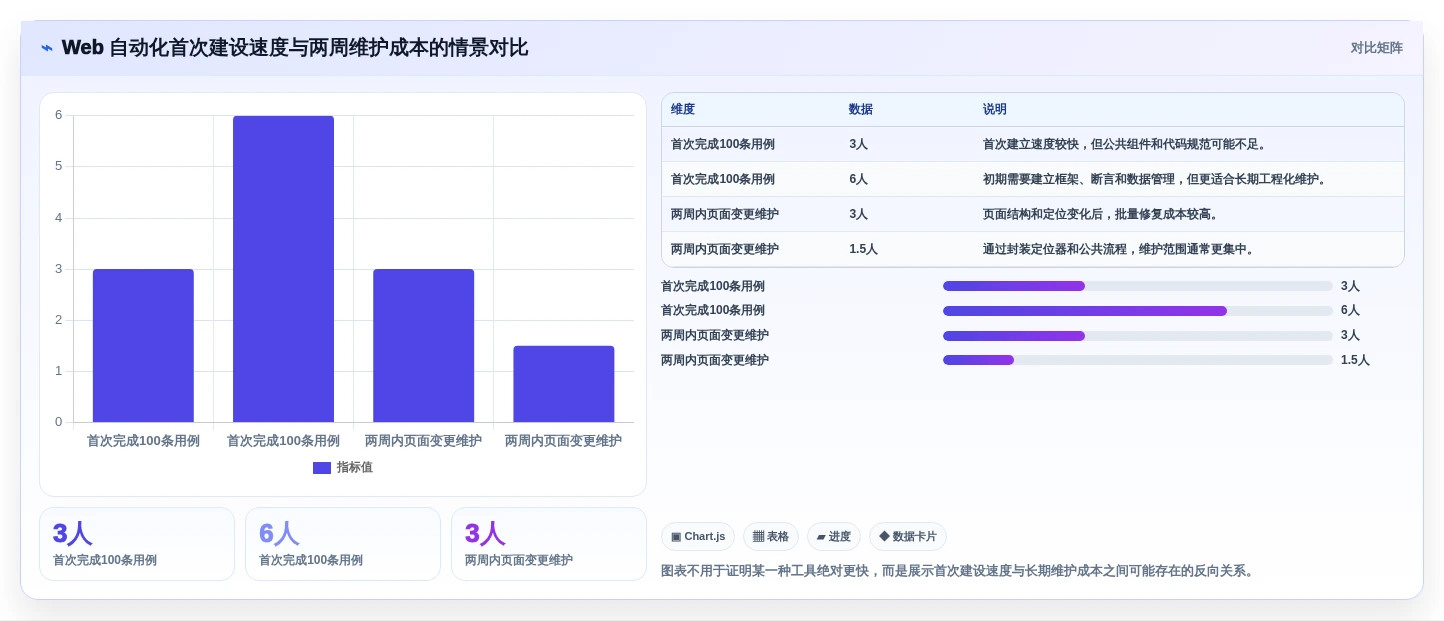Toggle the 指标值 legend color box
Screen dimensions: 1444x621
(x=322, y=468)
